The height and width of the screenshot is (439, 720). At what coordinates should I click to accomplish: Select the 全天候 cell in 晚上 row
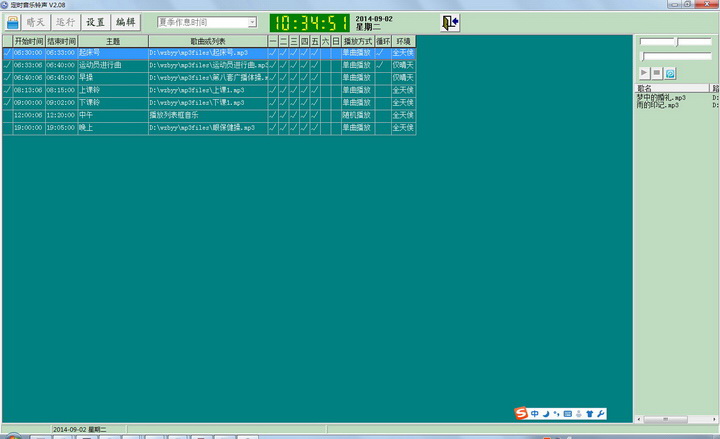coord(404,127)
